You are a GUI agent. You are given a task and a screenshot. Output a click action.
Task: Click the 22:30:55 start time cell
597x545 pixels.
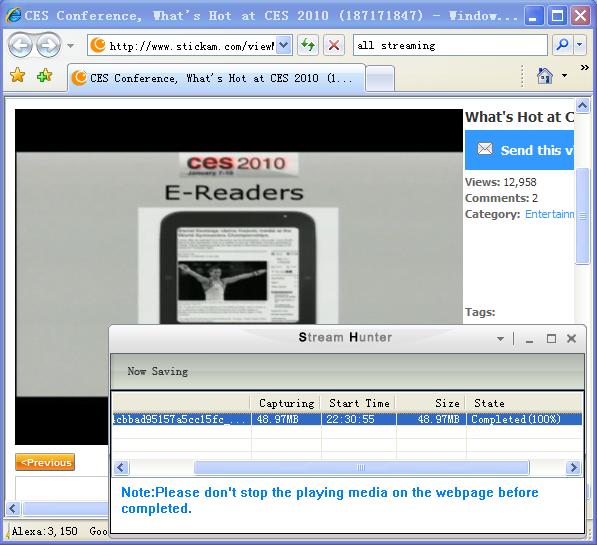(x=359, y=419)
